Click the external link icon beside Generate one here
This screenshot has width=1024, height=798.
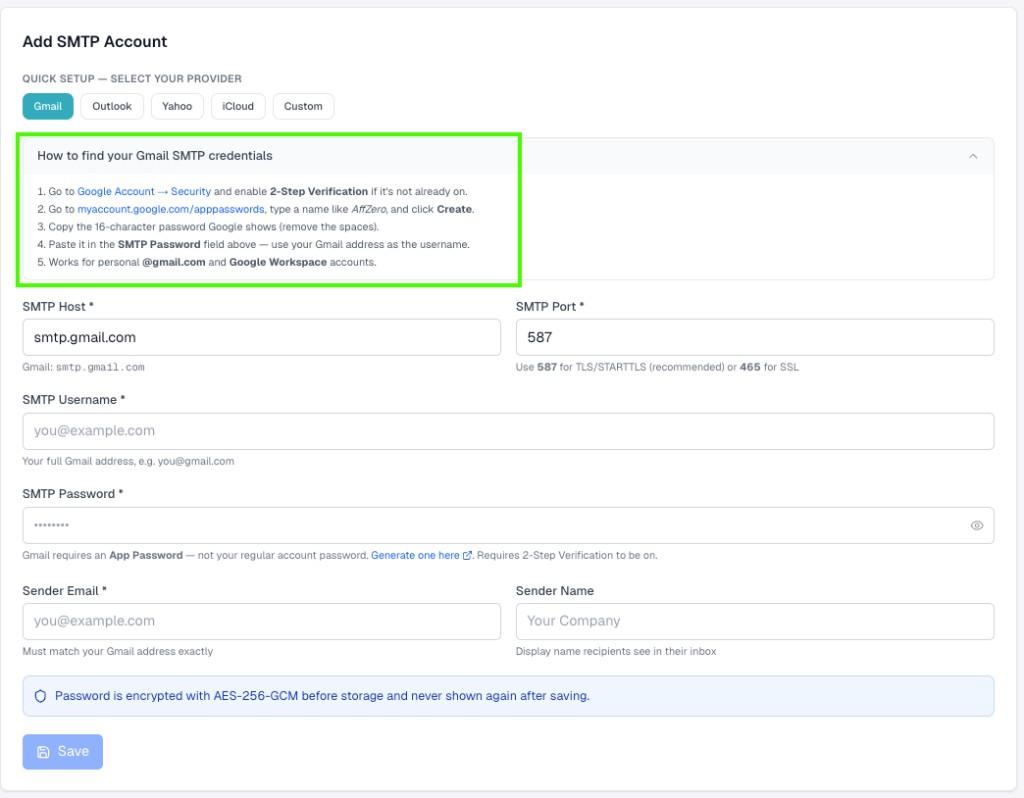[467, 556]
